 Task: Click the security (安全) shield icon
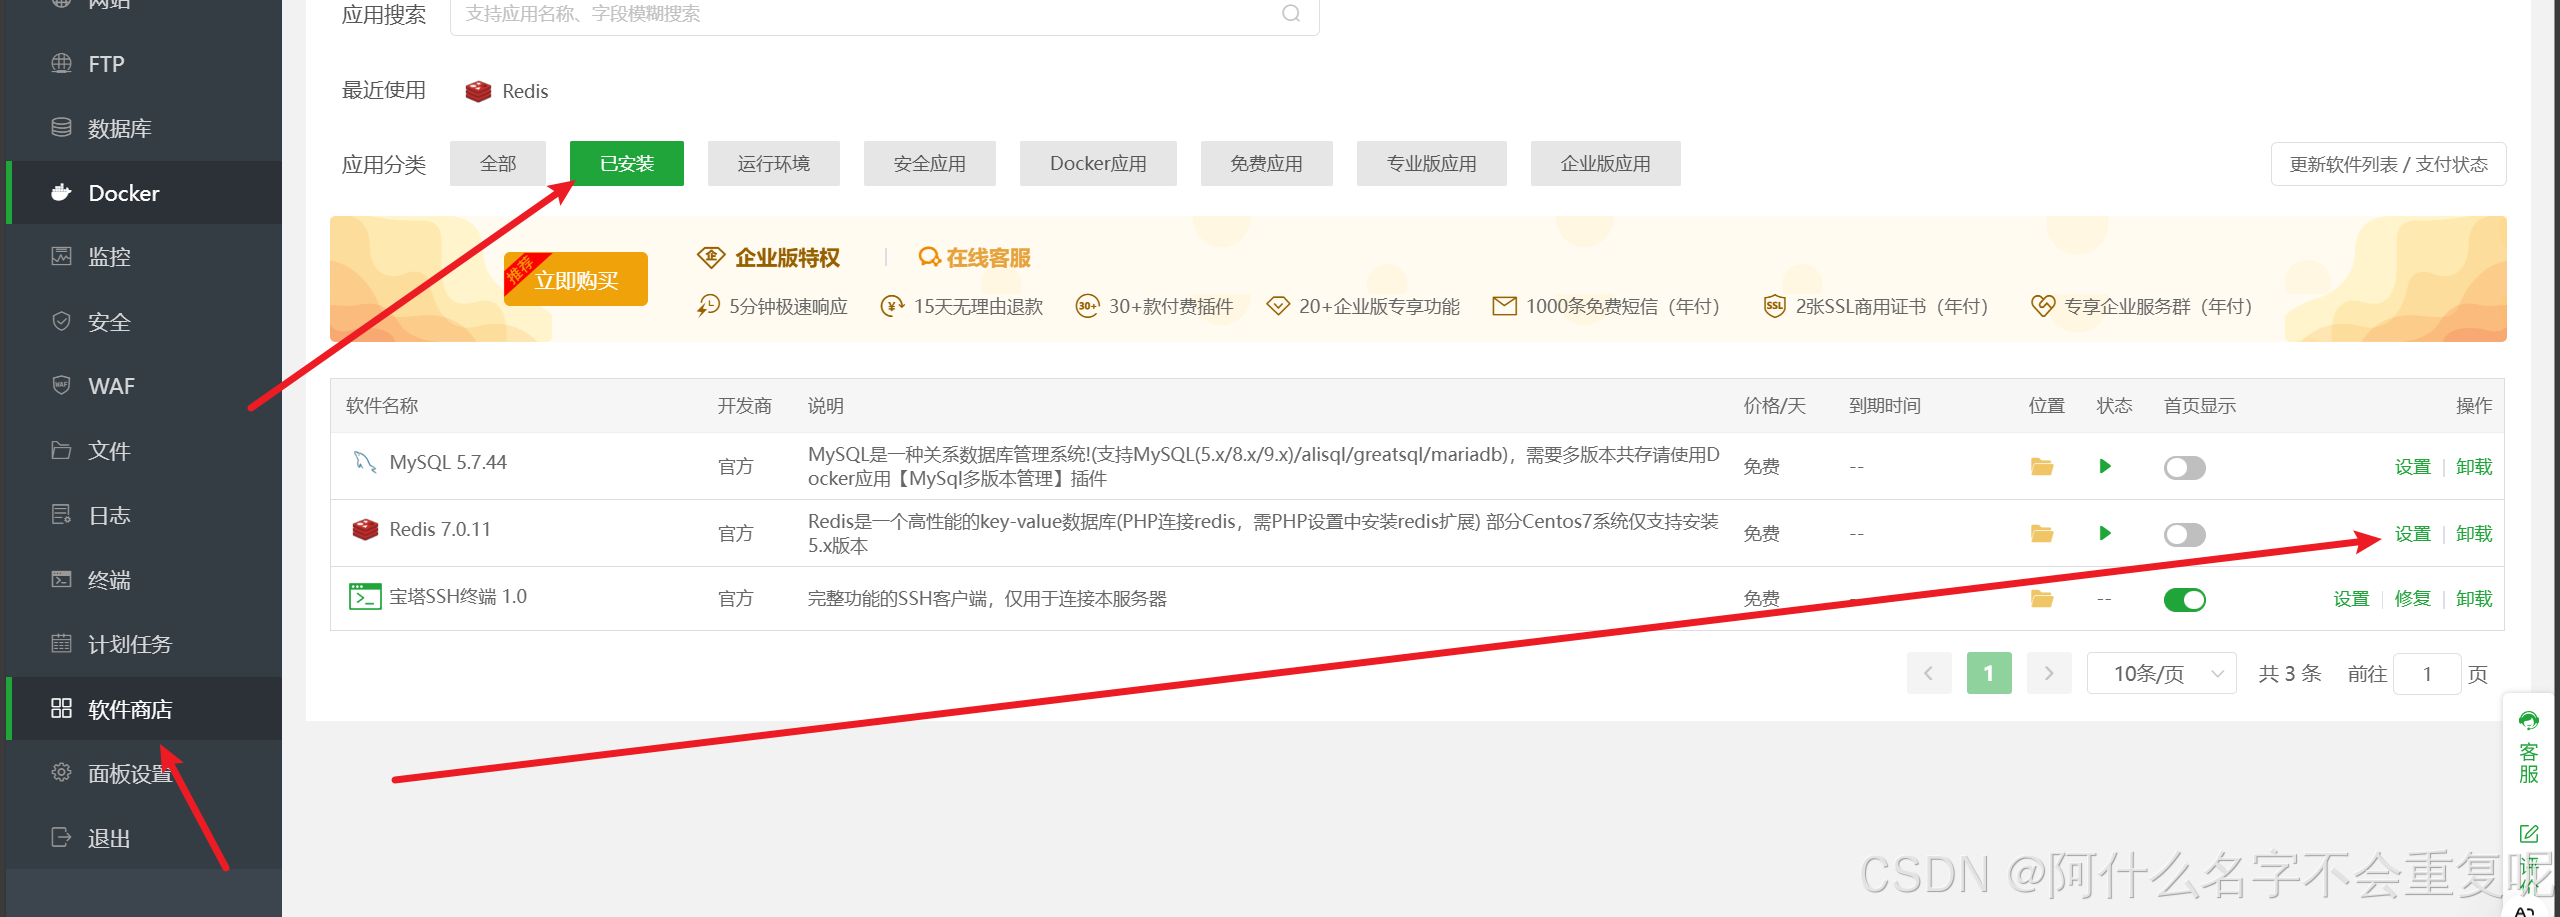[x=61, y=321]
